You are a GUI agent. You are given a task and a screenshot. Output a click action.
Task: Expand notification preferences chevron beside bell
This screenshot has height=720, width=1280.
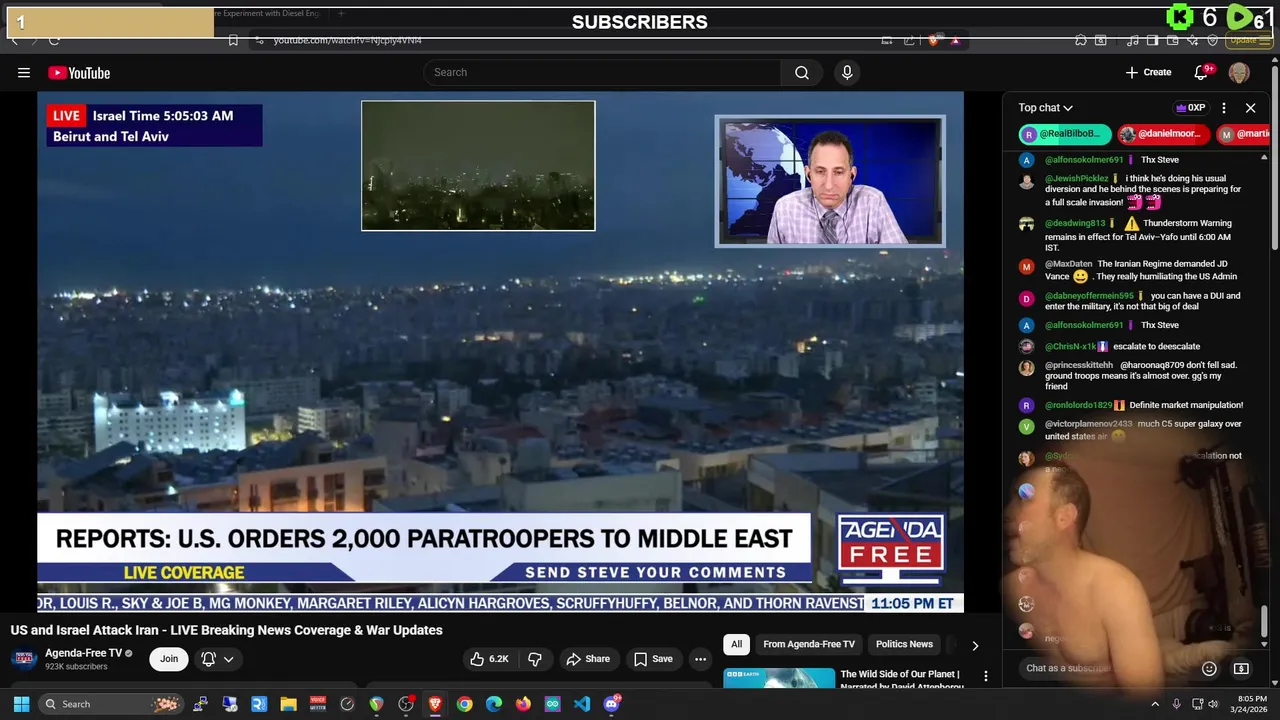[228, 659]
